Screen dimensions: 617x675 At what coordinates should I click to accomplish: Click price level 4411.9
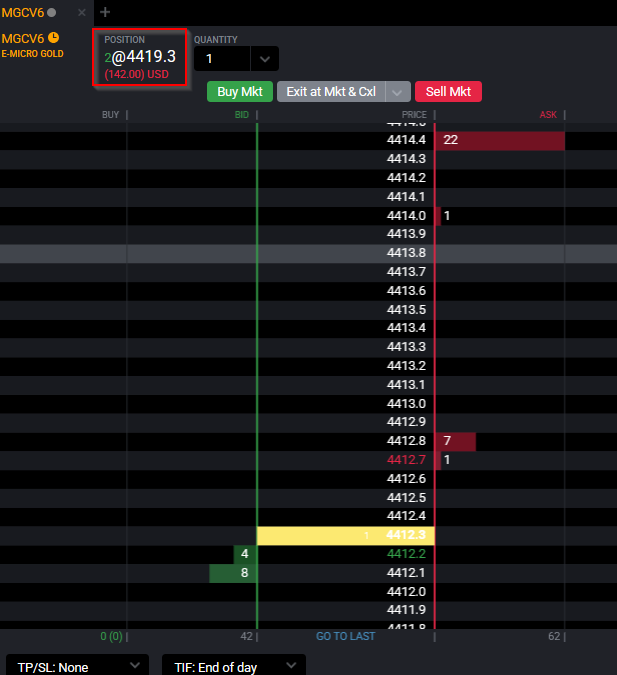pyautogui.click(x=406, y=610)
